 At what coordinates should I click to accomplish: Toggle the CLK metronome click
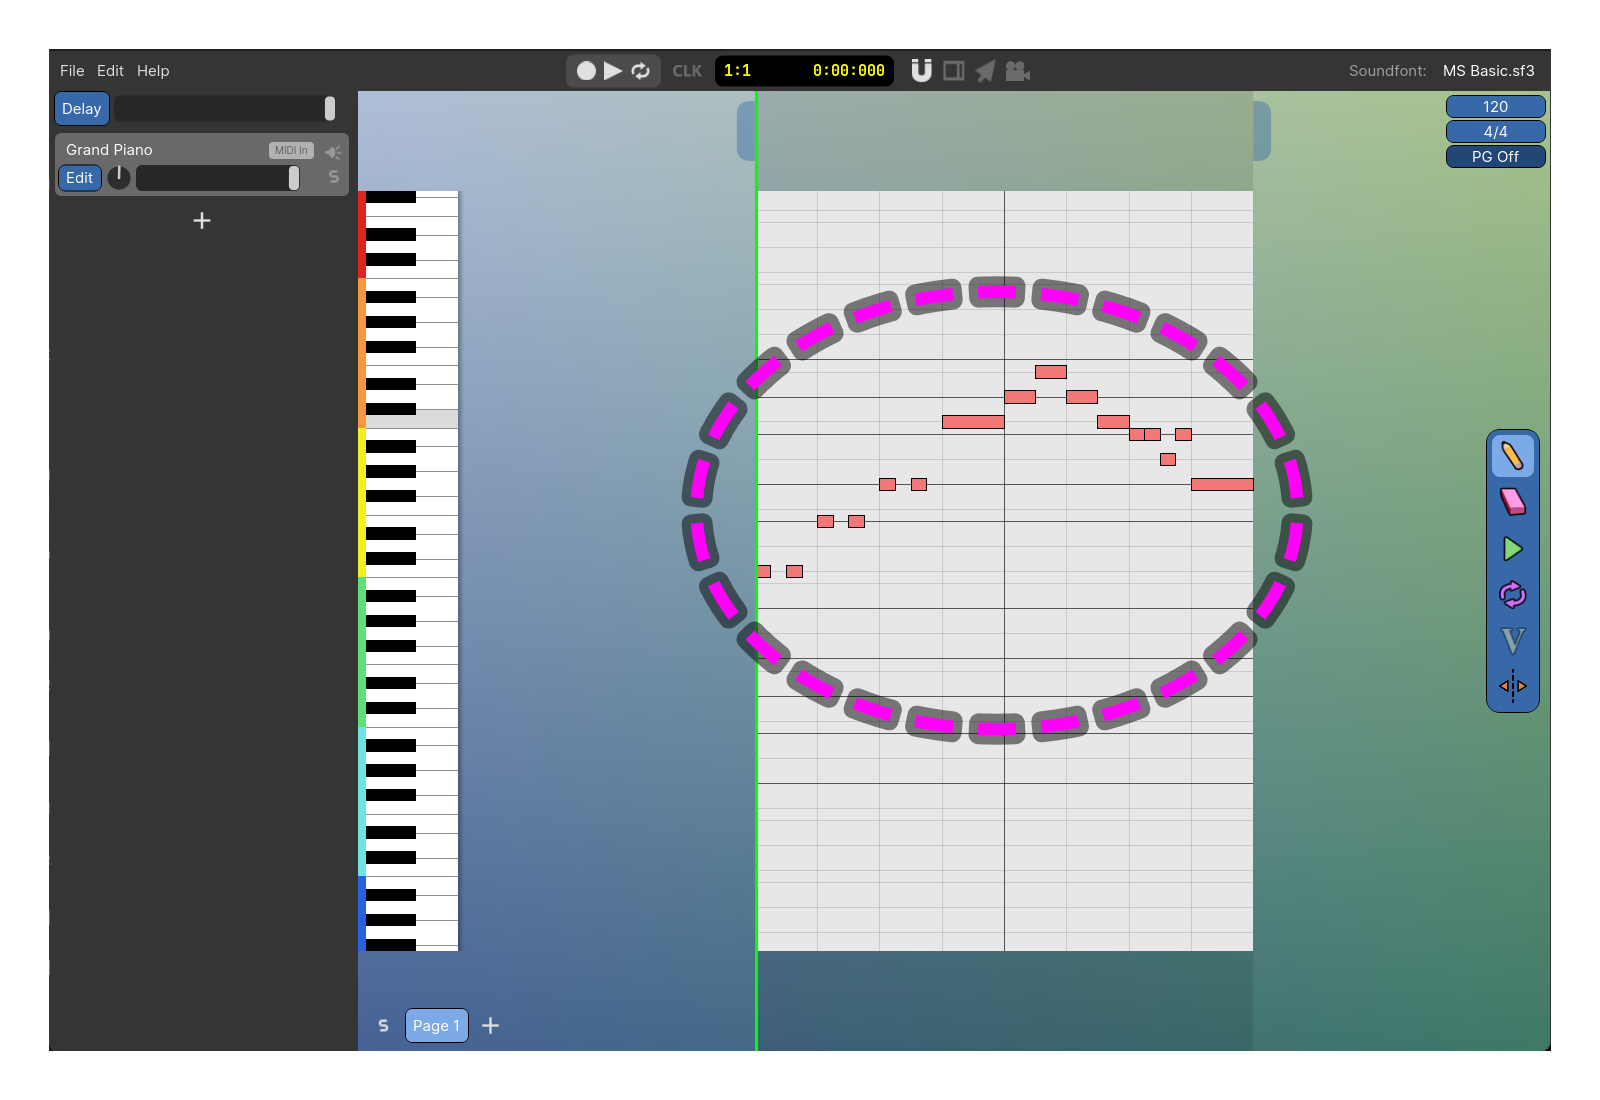point(687,71)
